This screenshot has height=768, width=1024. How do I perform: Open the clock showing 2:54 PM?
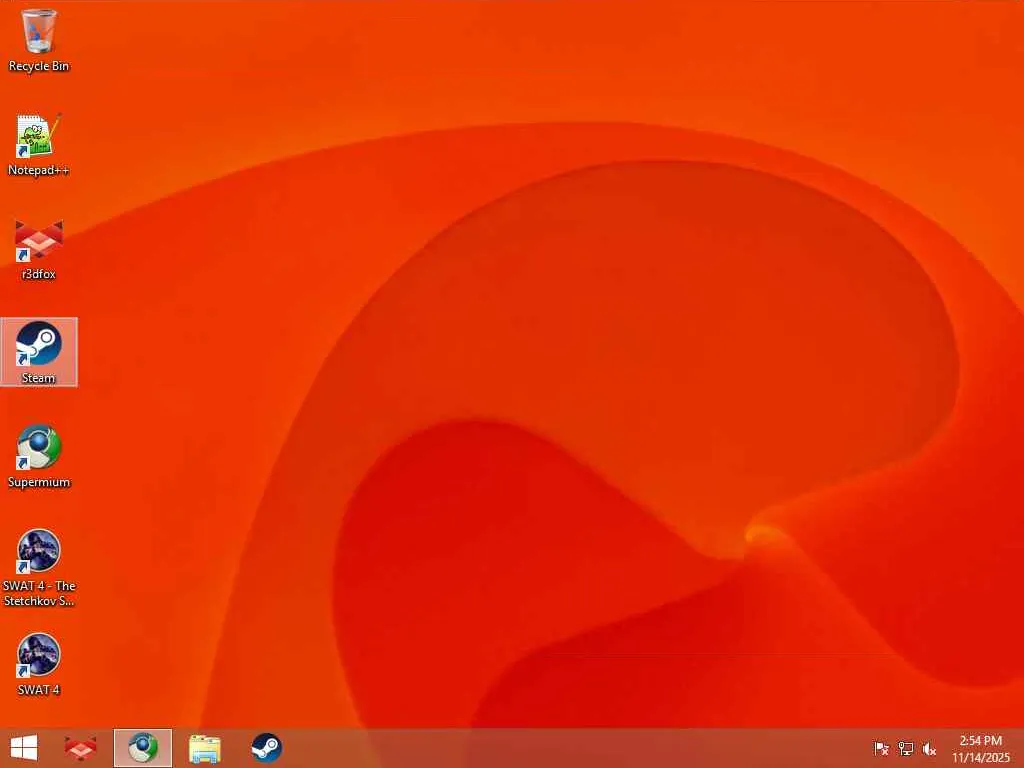coord(980,748)
